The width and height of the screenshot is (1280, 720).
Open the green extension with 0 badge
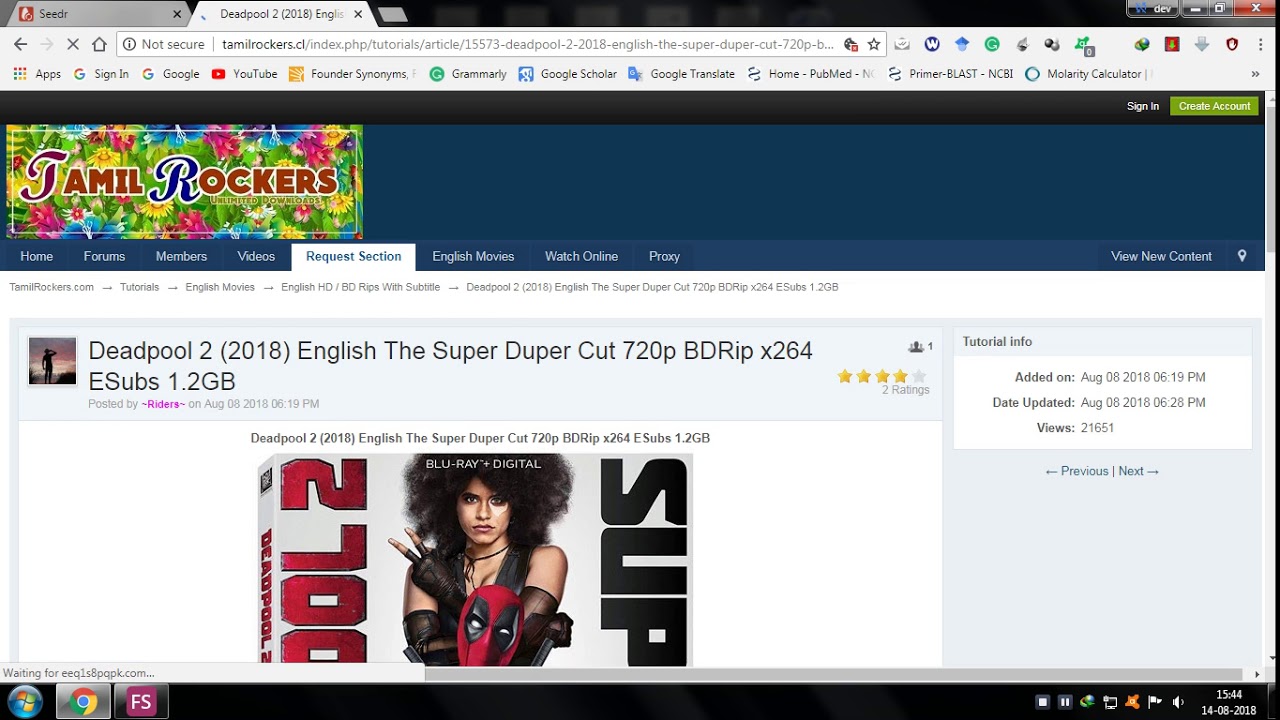click(x=1084, y=45)
